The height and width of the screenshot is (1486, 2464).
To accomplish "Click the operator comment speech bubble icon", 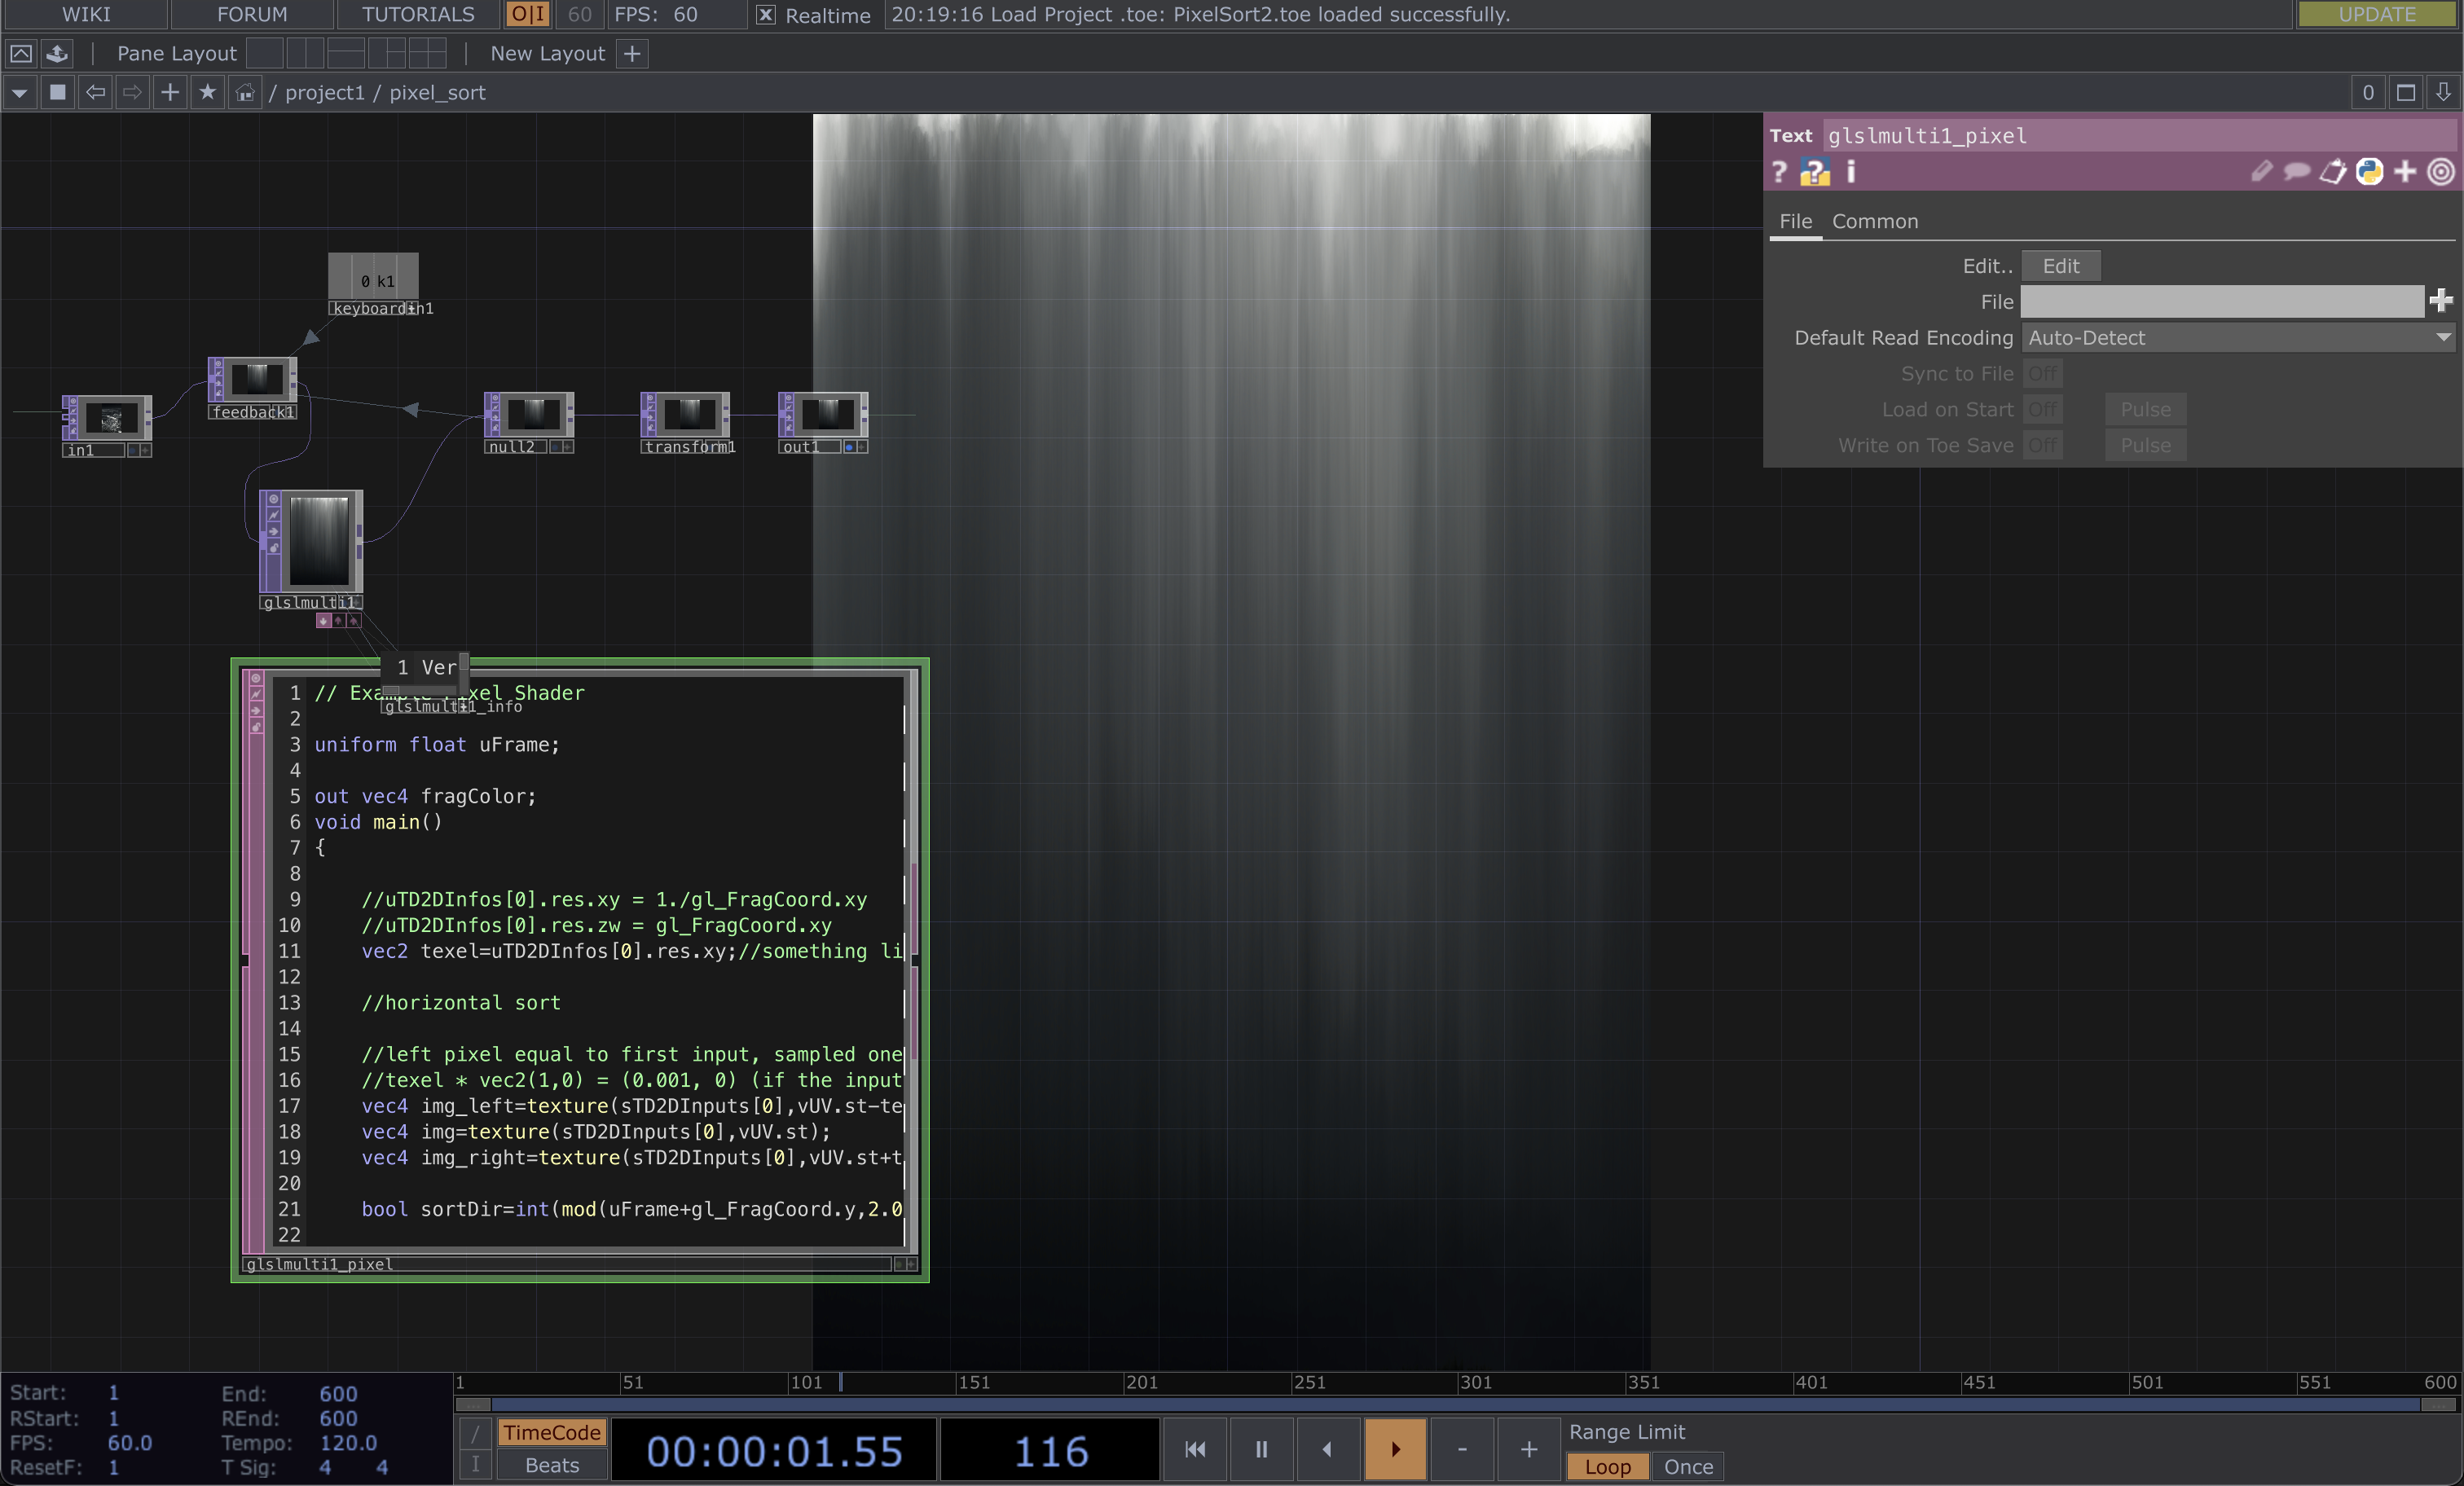I will coord(2296,172).
